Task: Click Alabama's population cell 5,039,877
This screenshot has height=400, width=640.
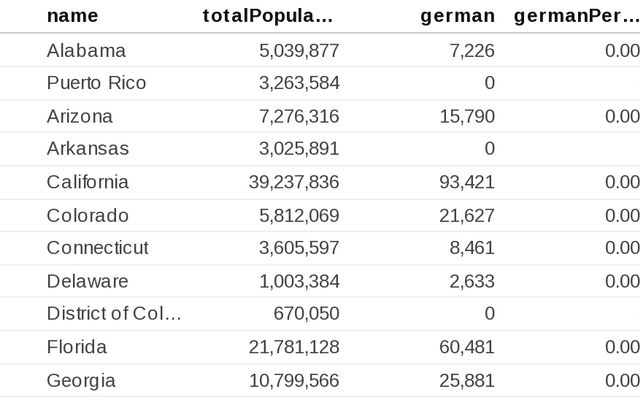Action: [x=298, y=50]
